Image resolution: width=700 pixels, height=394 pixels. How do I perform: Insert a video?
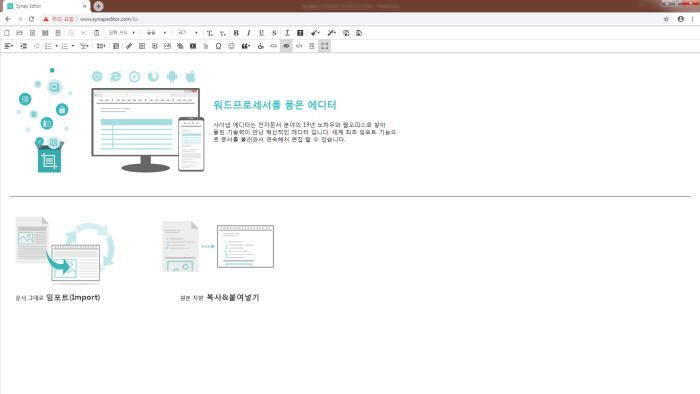click(193, 46)
